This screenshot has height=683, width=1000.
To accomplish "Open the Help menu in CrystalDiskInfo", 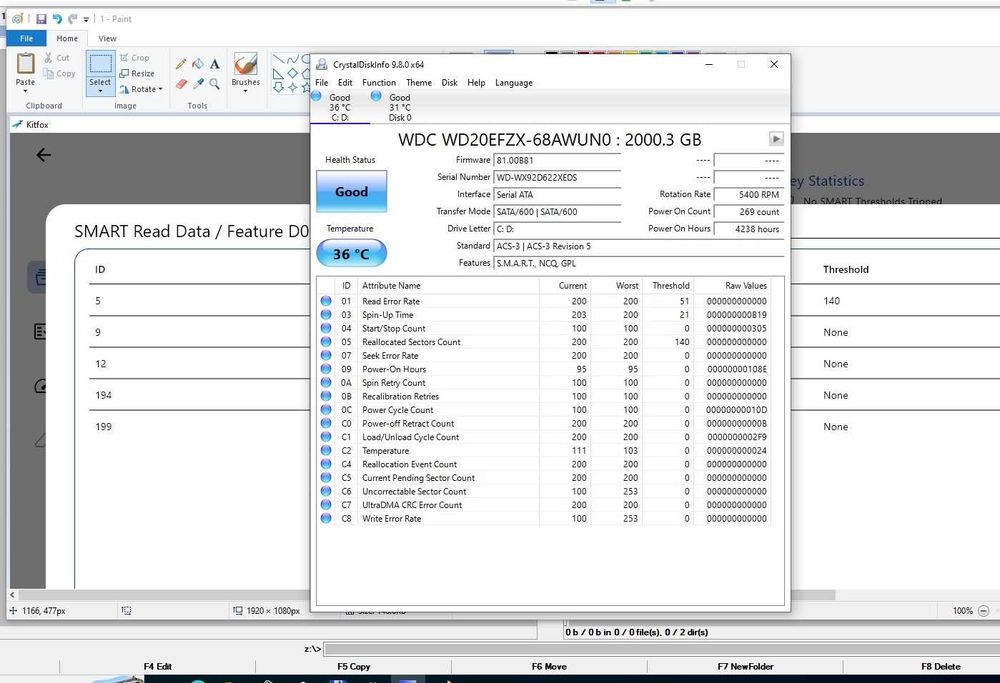I will click(476, 83).
